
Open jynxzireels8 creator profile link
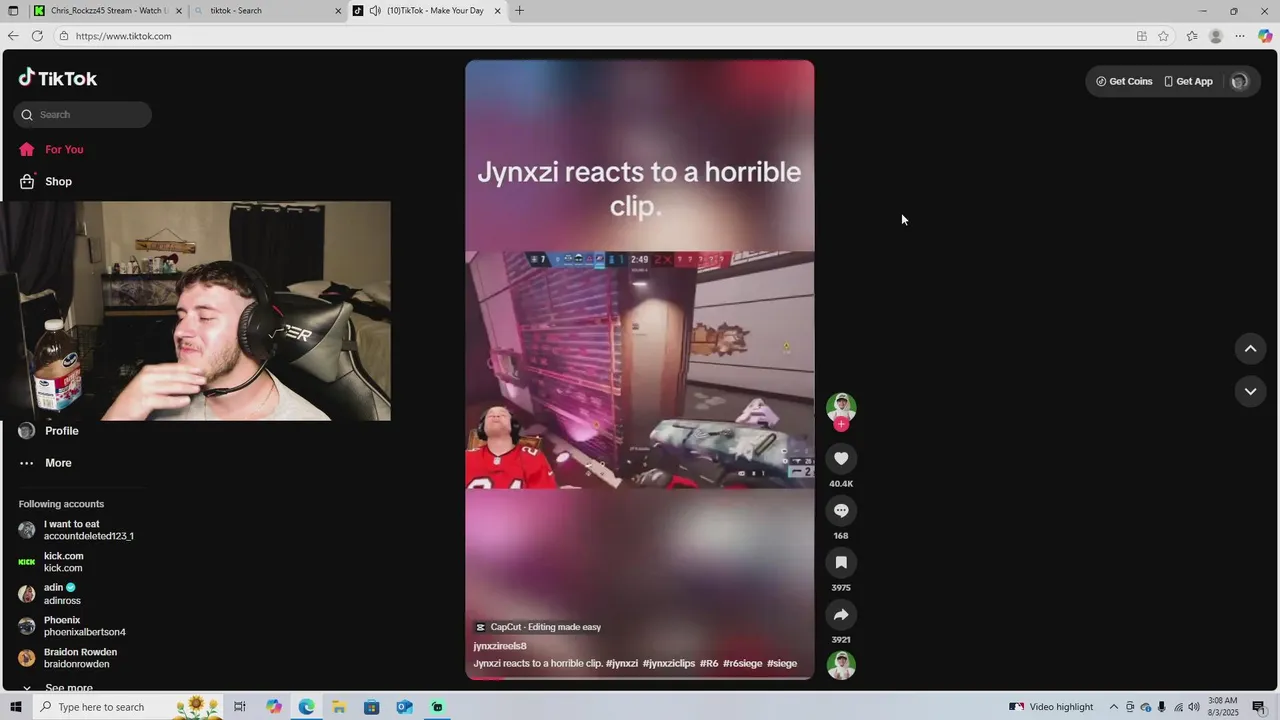tap(500, 646)
